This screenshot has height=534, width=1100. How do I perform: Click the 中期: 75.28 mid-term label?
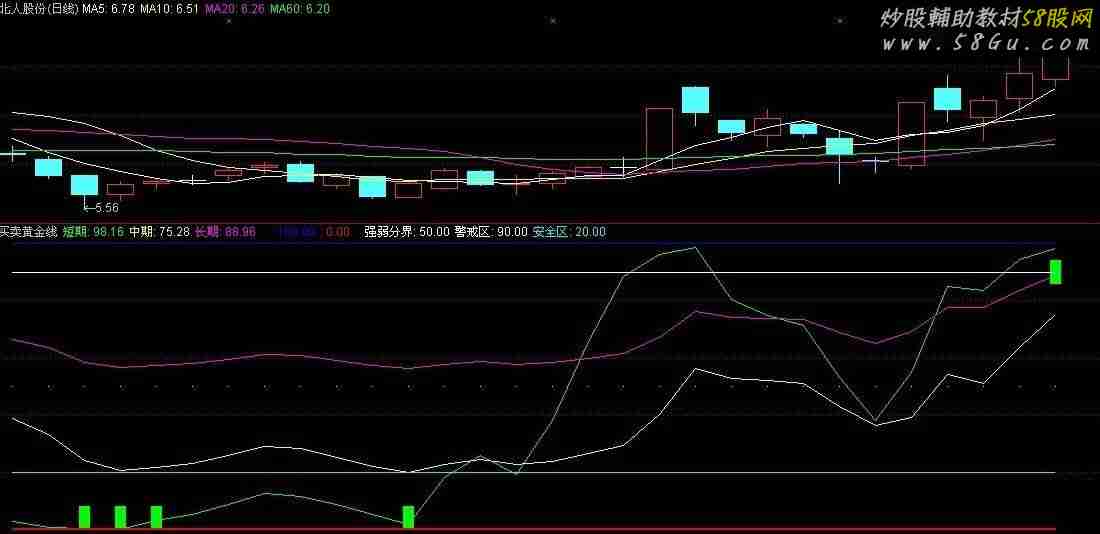[x=160, y=231]
